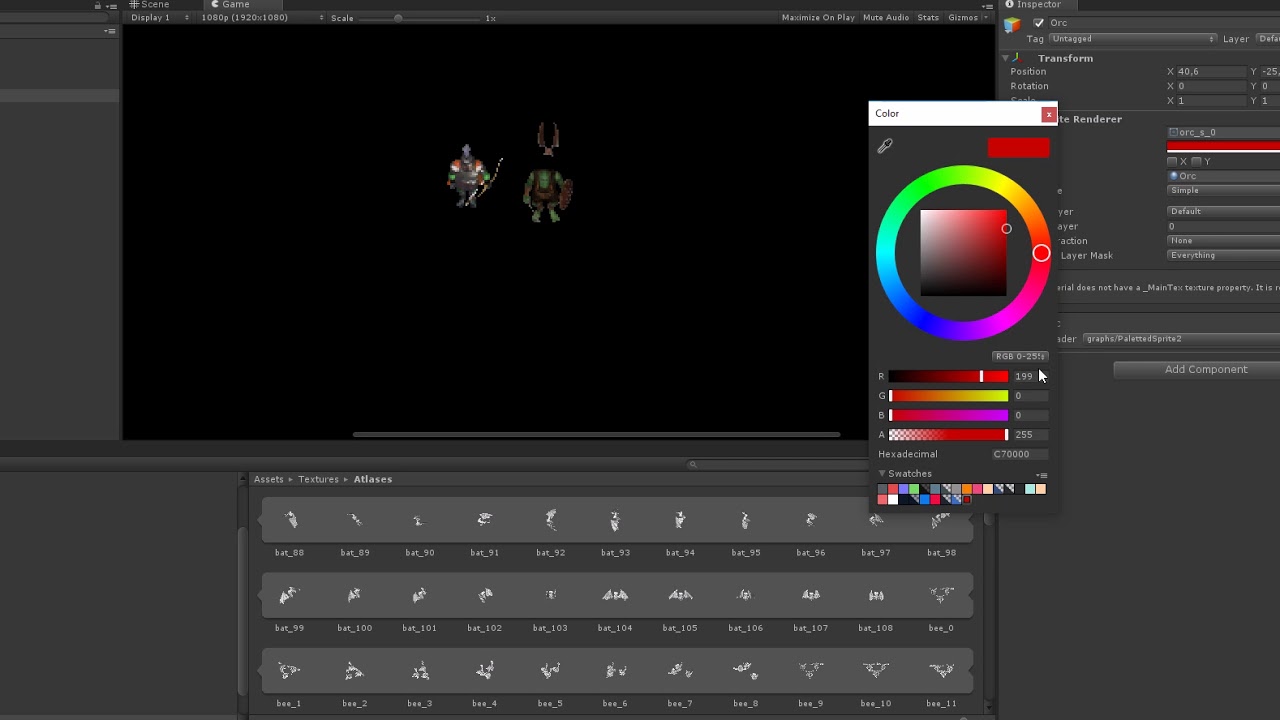Select the bat_92 sprite thumbnail
This screenshot has width=1280, height=720.
(550, 520)
